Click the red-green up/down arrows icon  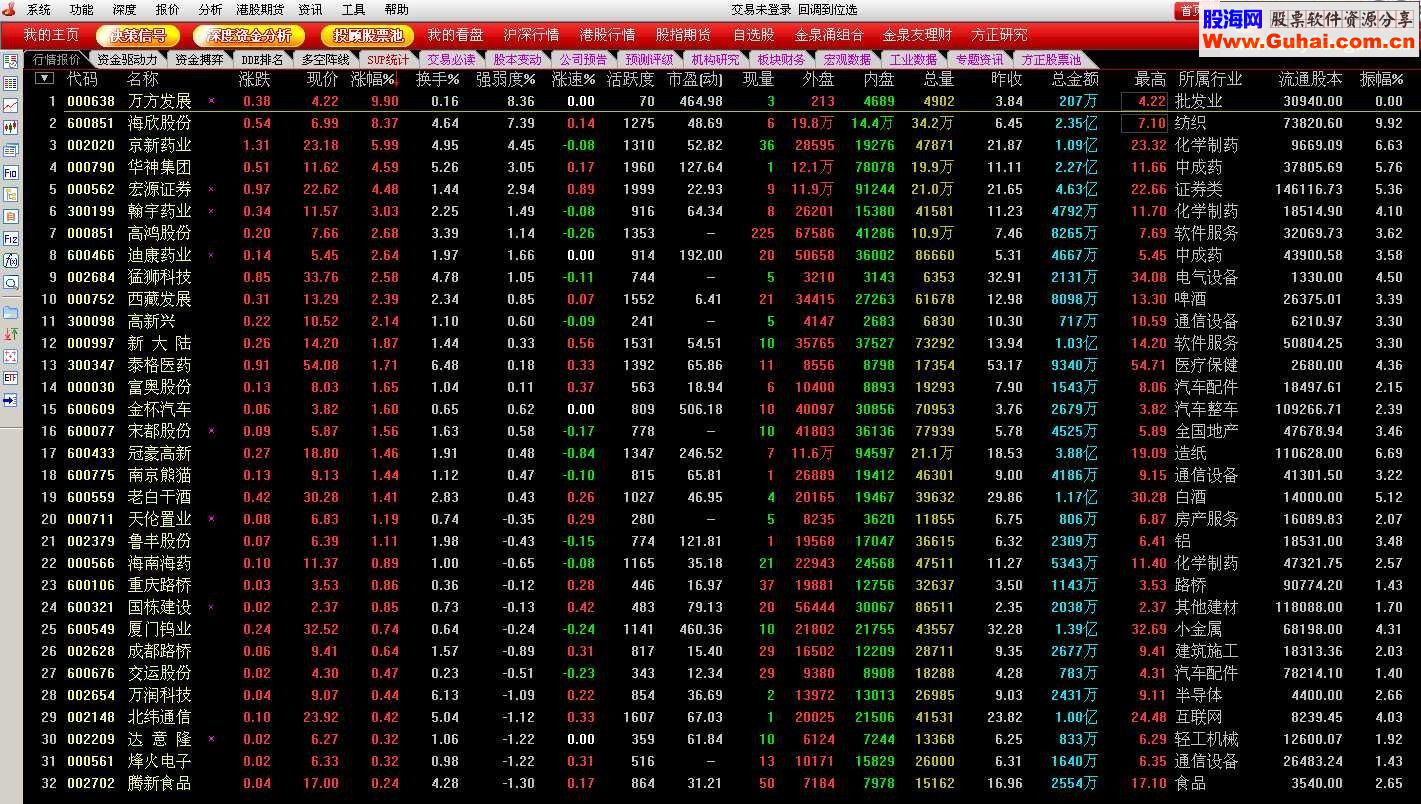coord(11,334)
